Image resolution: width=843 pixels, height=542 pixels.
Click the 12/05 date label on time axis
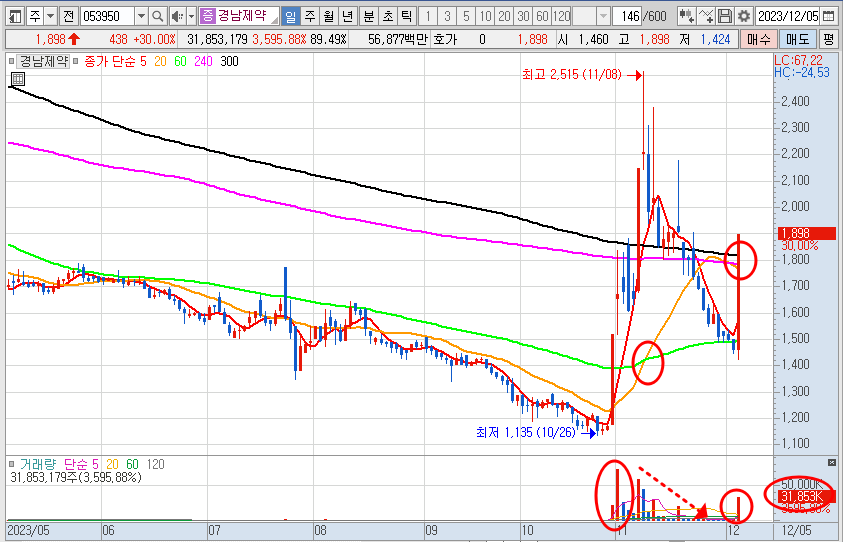[796, 530]
